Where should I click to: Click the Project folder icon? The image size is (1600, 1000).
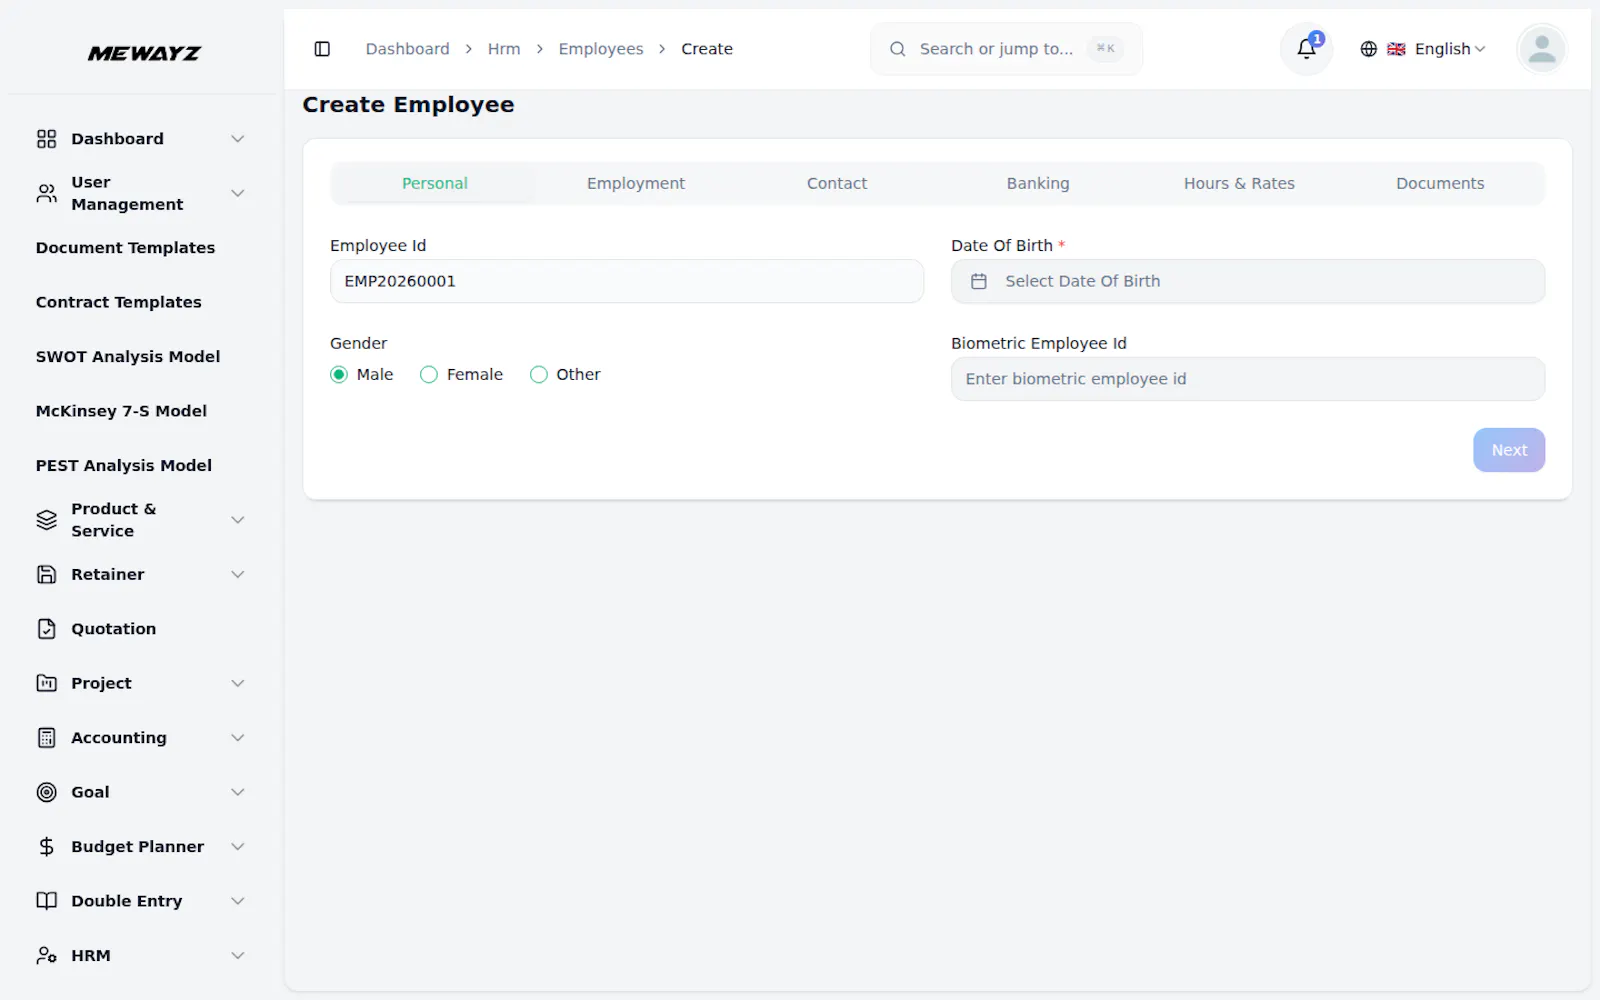click(47, 683)
